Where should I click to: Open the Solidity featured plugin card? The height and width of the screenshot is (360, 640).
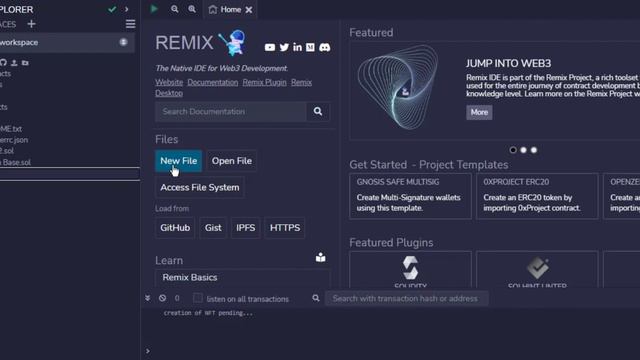click(410, 269)
